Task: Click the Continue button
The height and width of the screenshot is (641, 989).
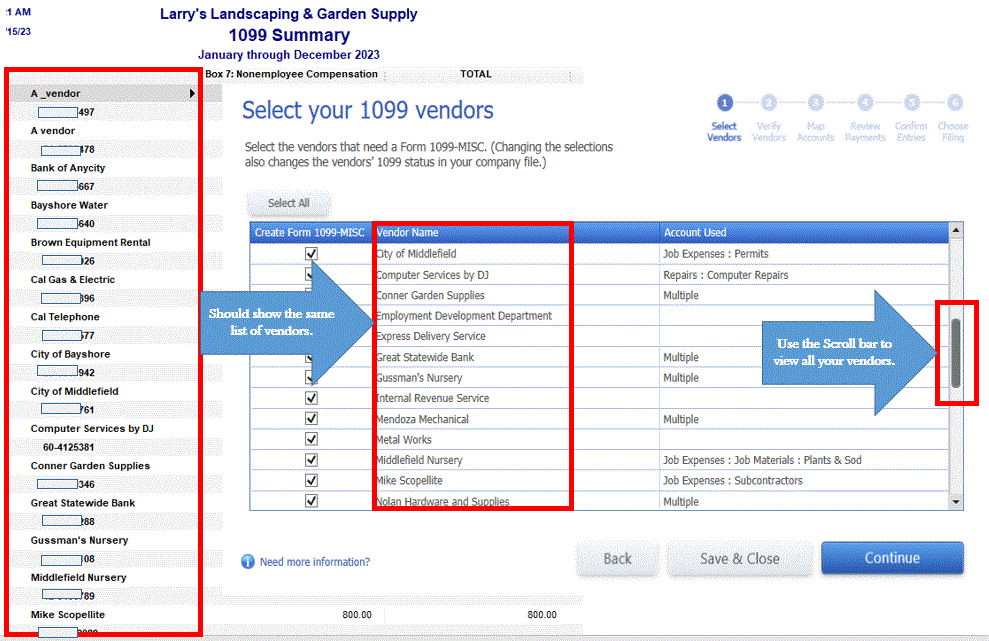Action: (892, 558)
